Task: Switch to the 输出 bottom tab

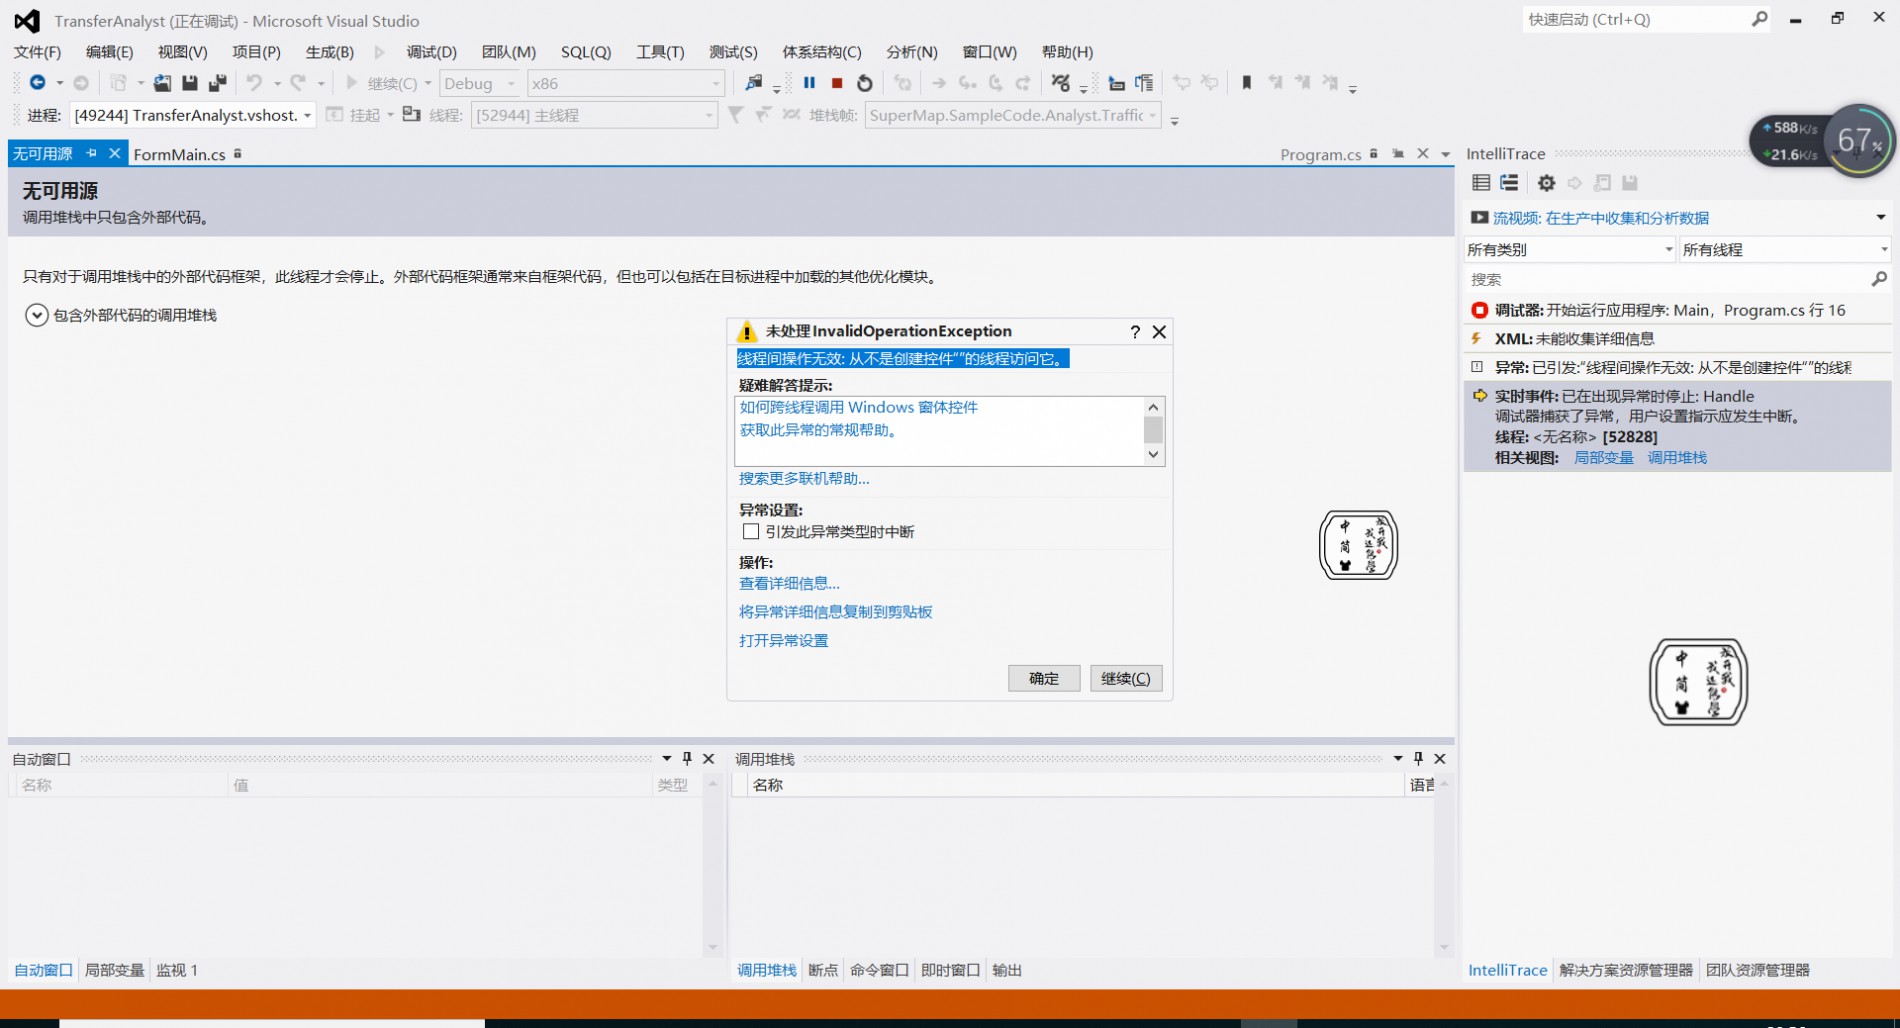Action: pos(1007,970)
